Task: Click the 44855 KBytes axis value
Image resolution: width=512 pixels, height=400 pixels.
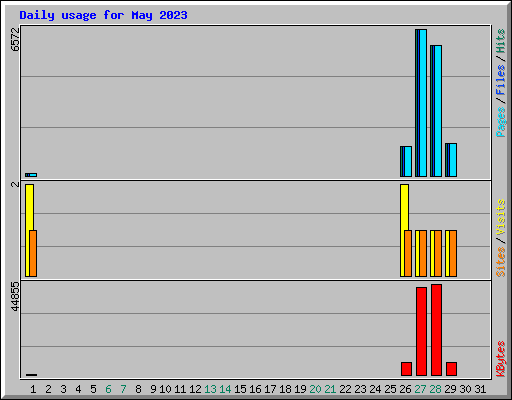Action: [15, 296]
